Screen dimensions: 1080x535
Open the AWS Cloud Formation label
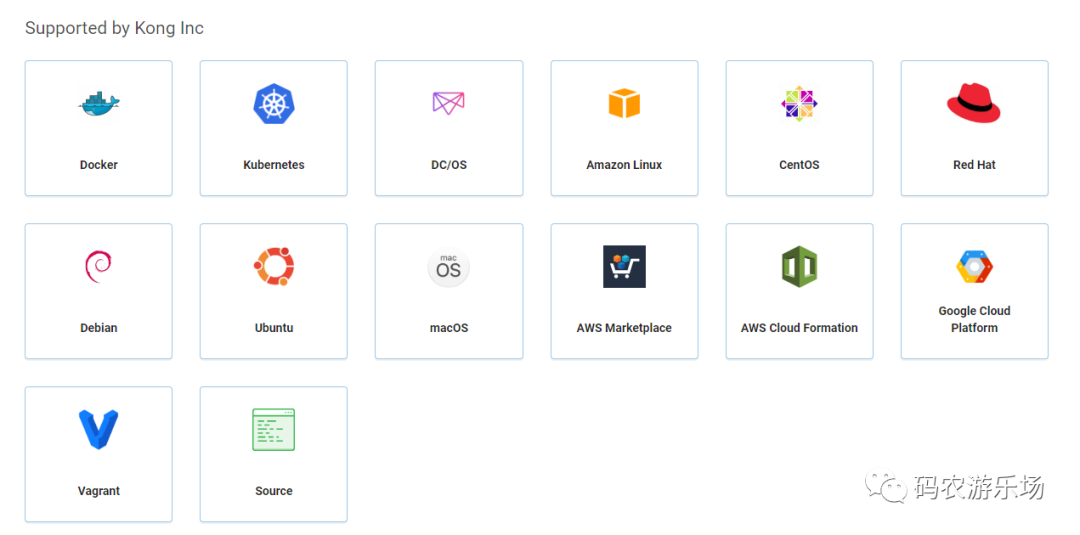[799, 328]
